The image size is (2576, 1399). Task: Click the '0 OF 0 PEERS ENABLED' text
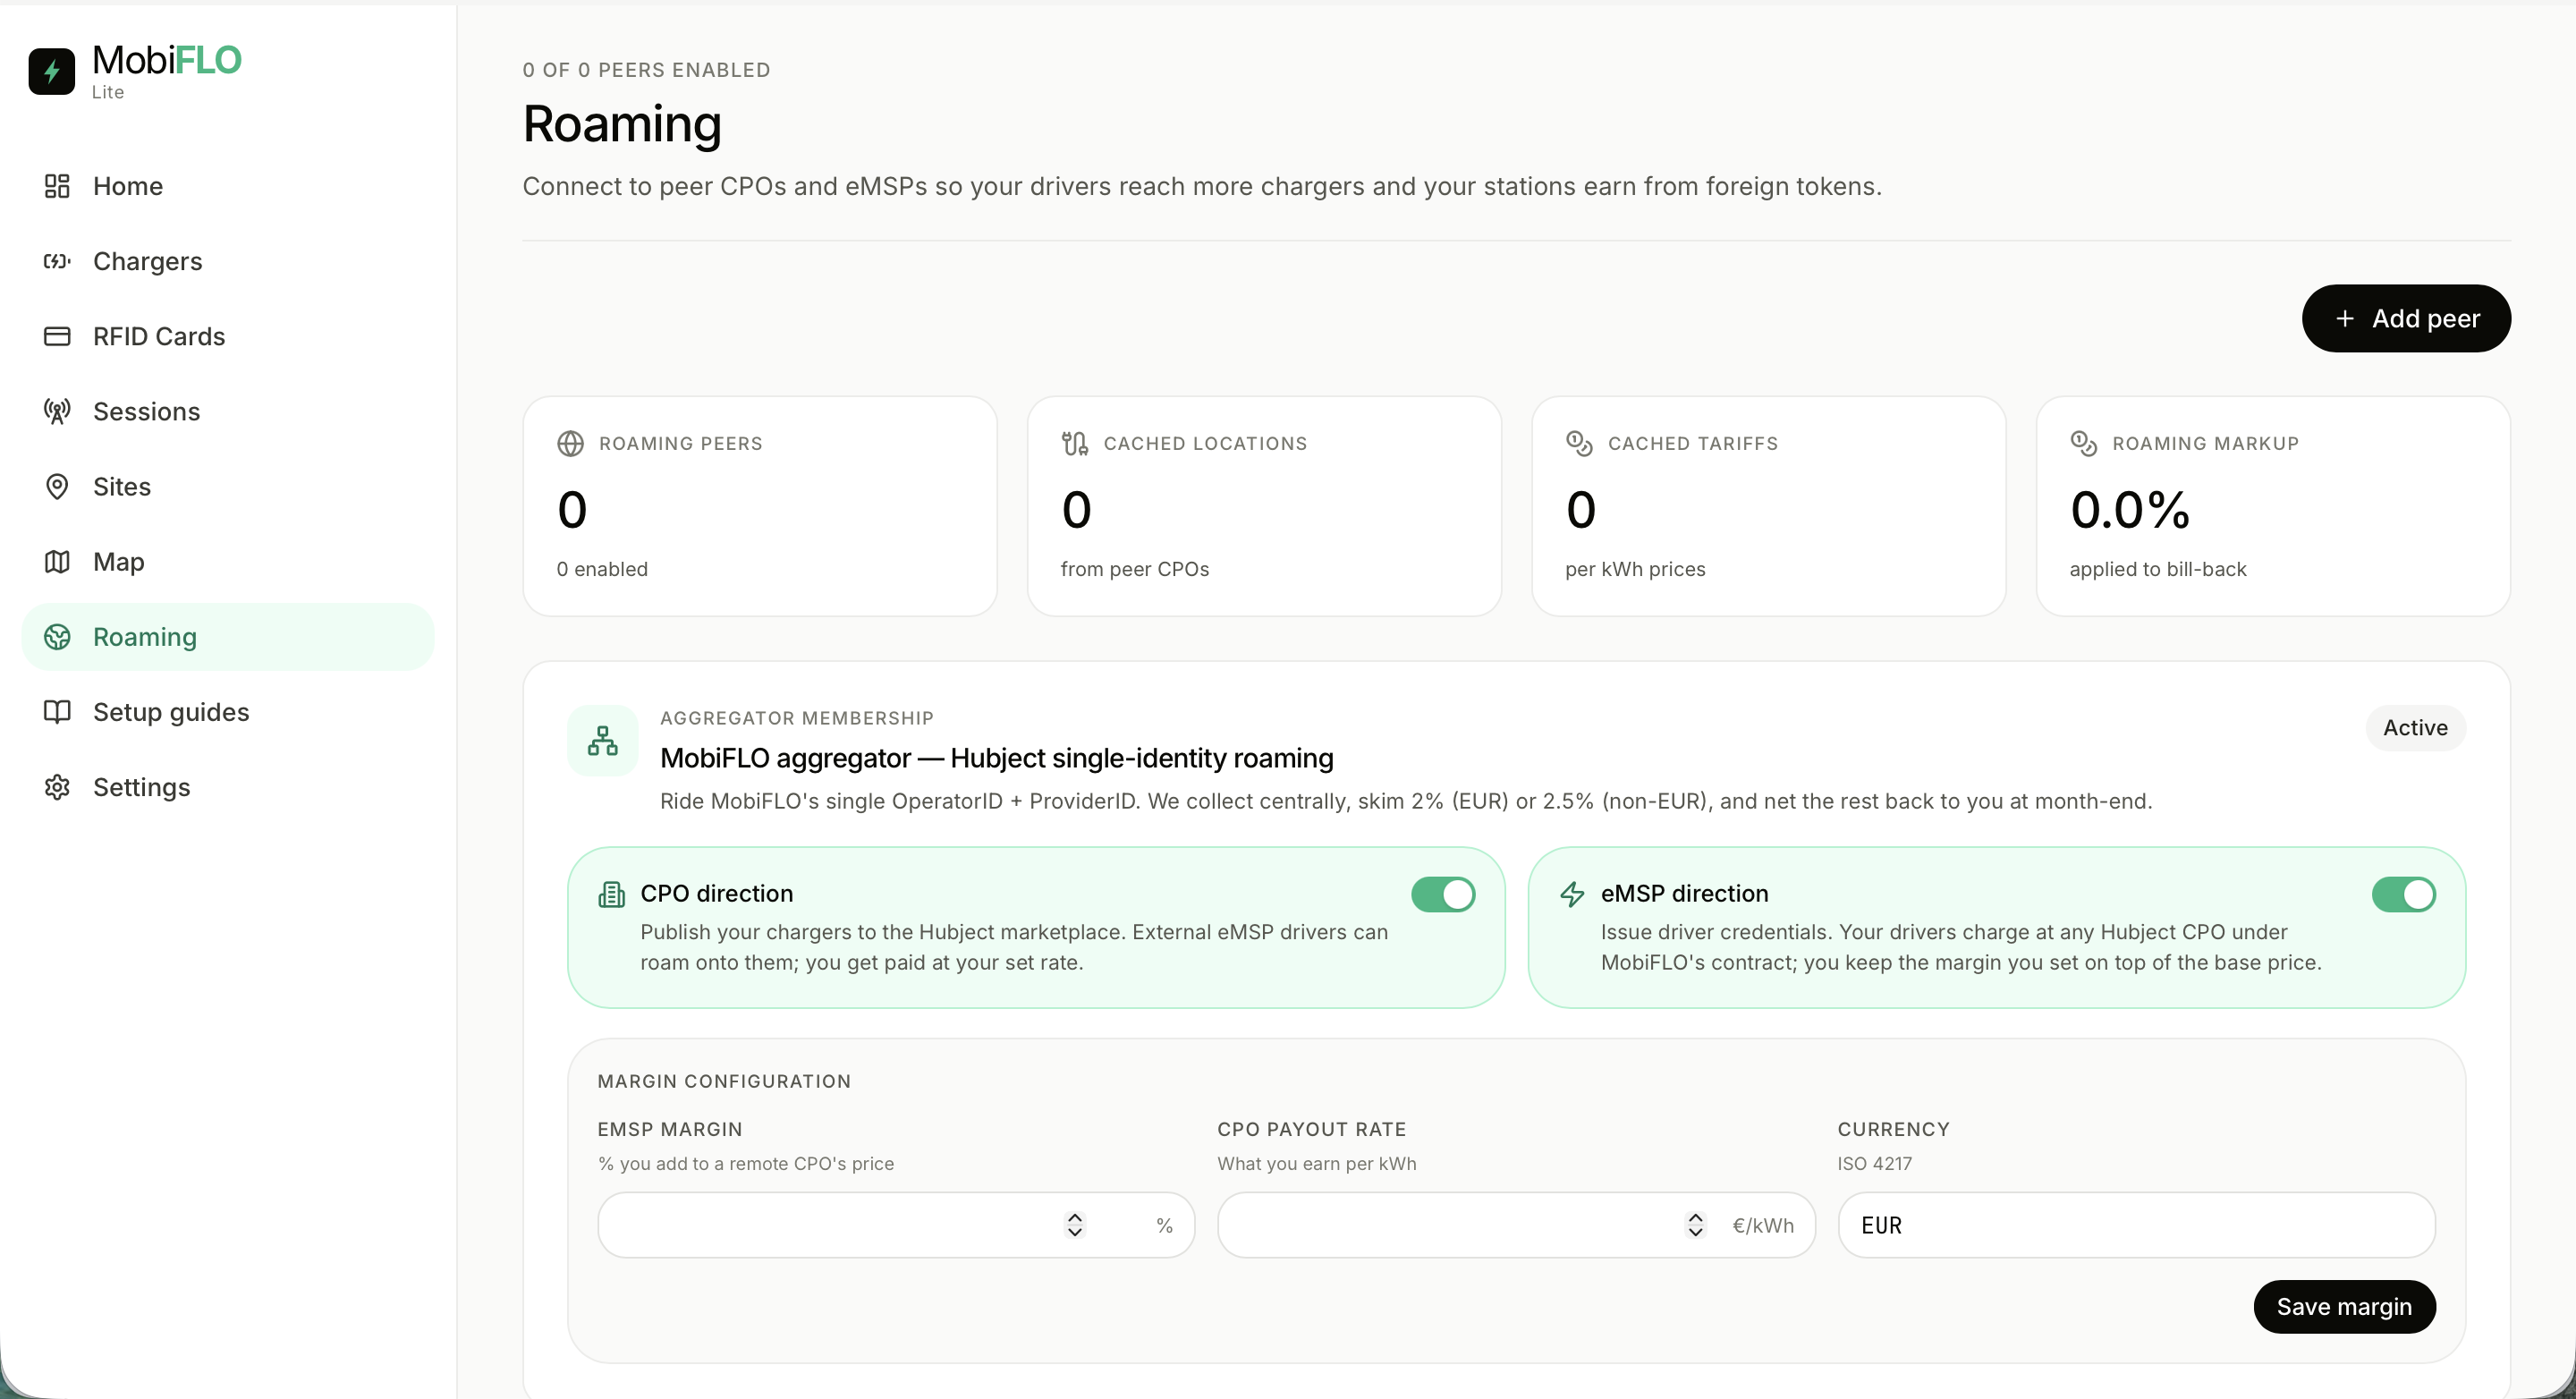click(646, 70)
